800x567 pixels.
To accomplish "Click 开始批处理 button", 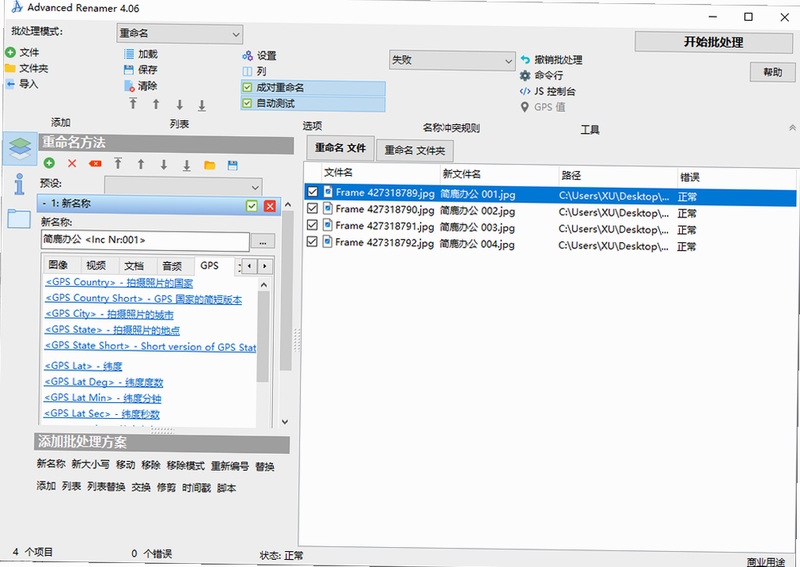I will coord(714,42).
